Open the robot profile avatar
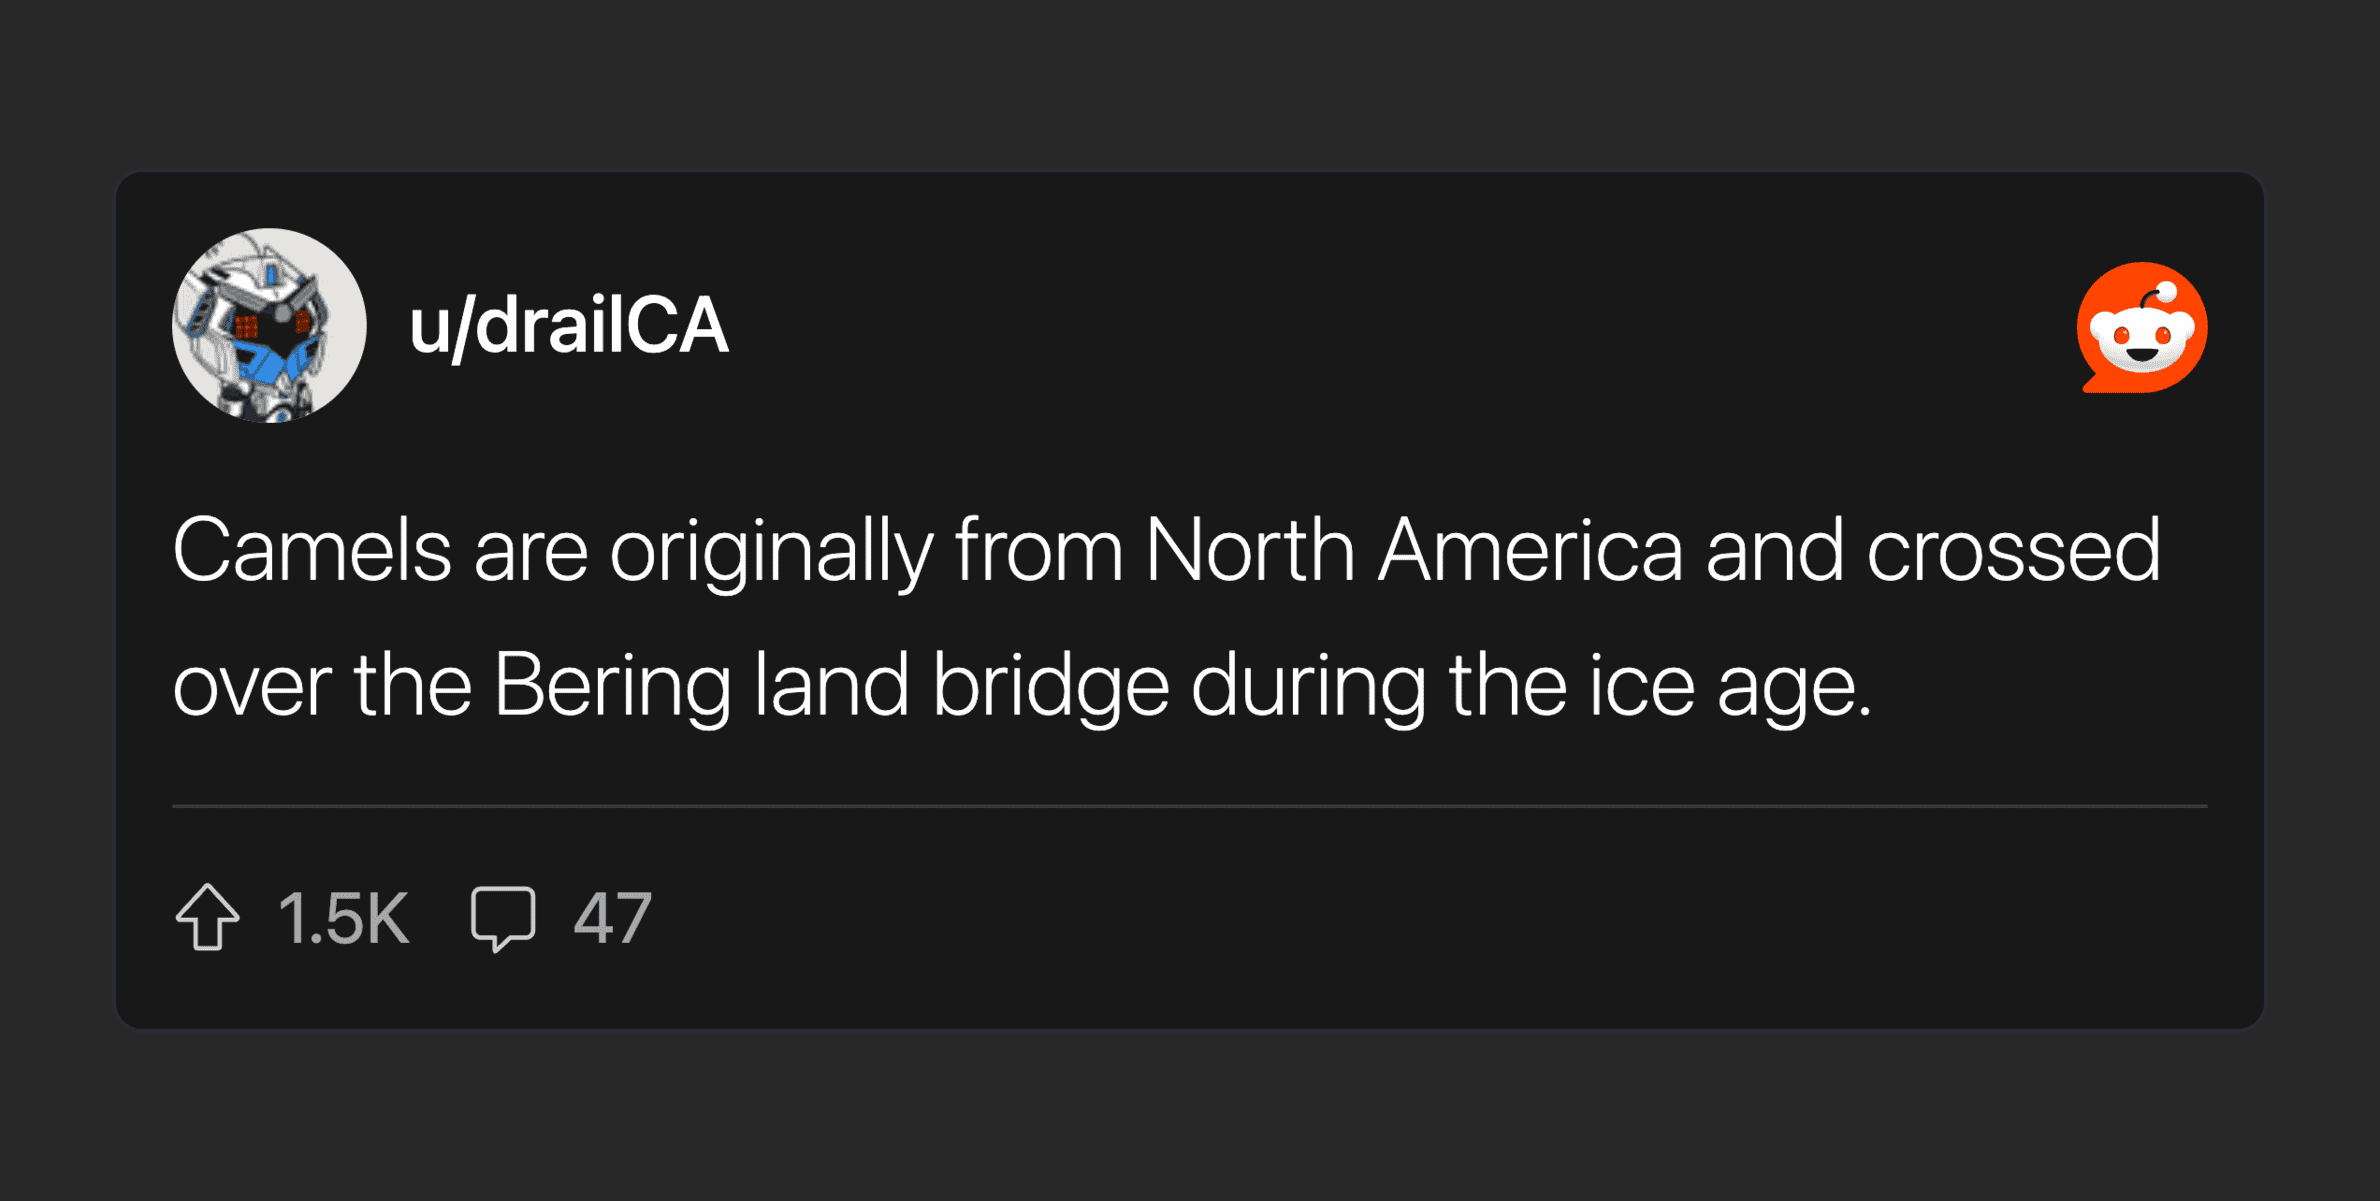This screenshot has height=1201, width=2380. tap(269, 326)
